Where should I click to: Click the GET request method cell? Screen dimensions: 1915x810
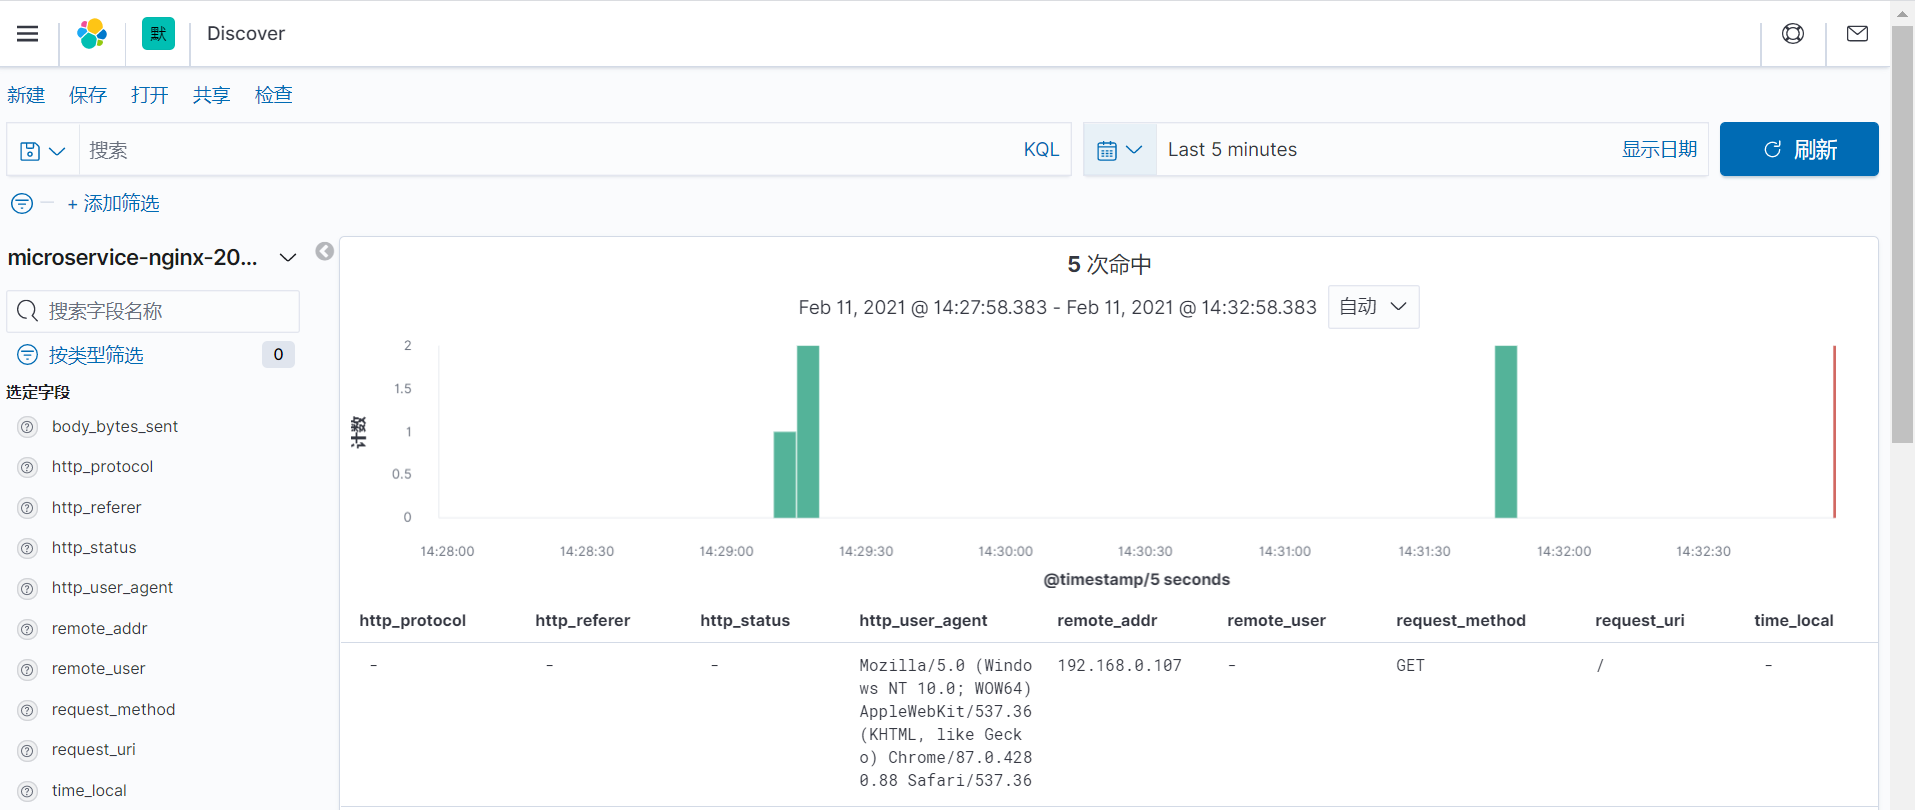[1410, 666]
